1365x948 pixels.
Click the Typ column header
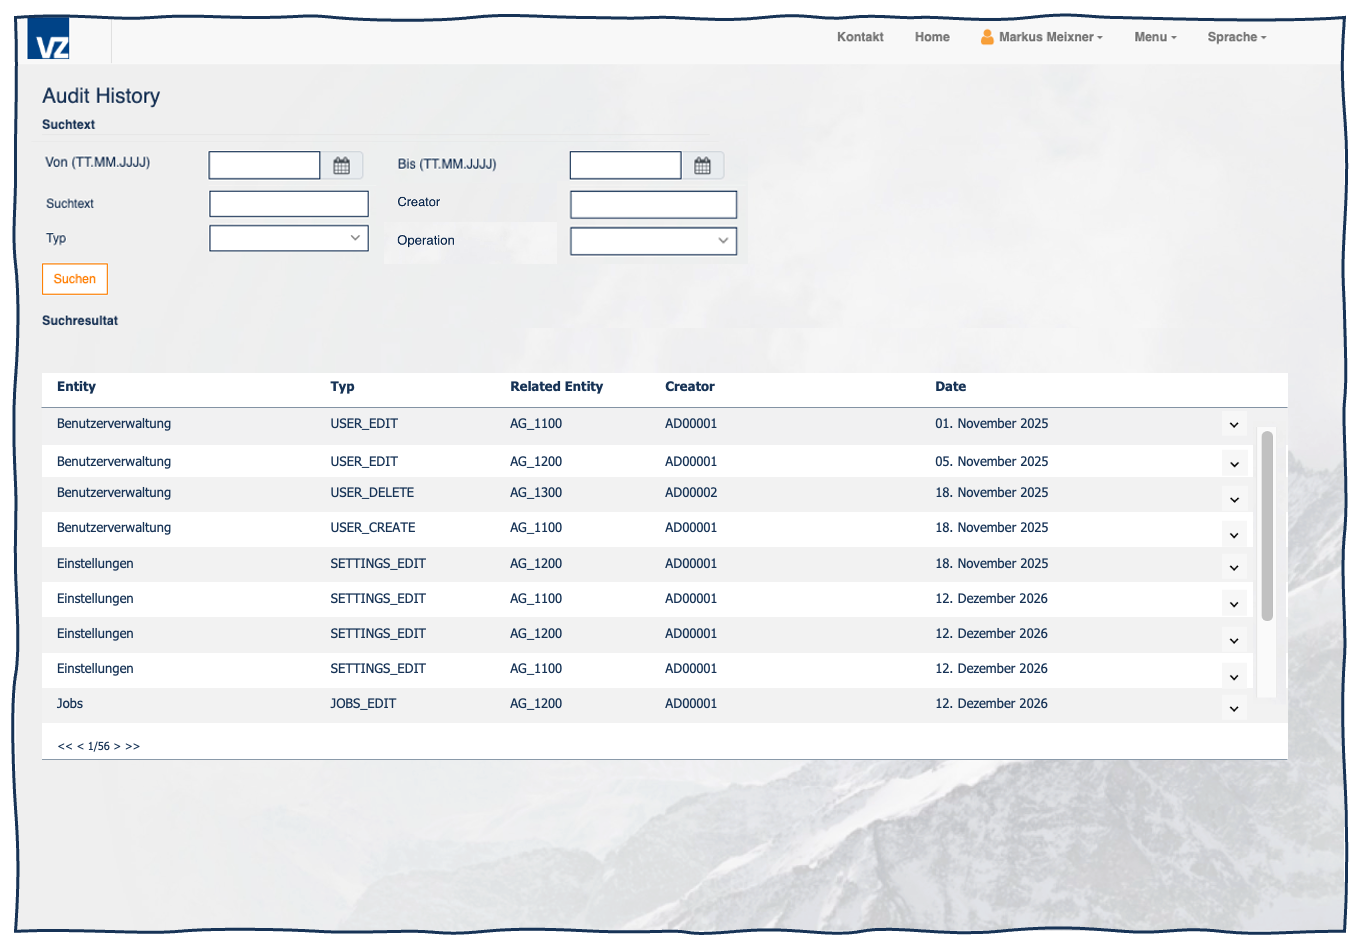(342, 387)
